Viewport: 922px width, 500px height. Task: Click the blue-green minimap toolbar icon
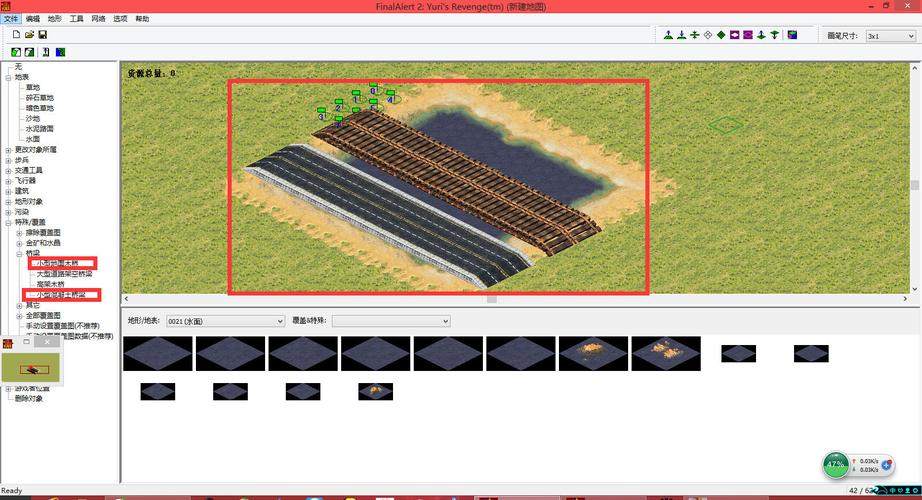click(x=61, y=52)
